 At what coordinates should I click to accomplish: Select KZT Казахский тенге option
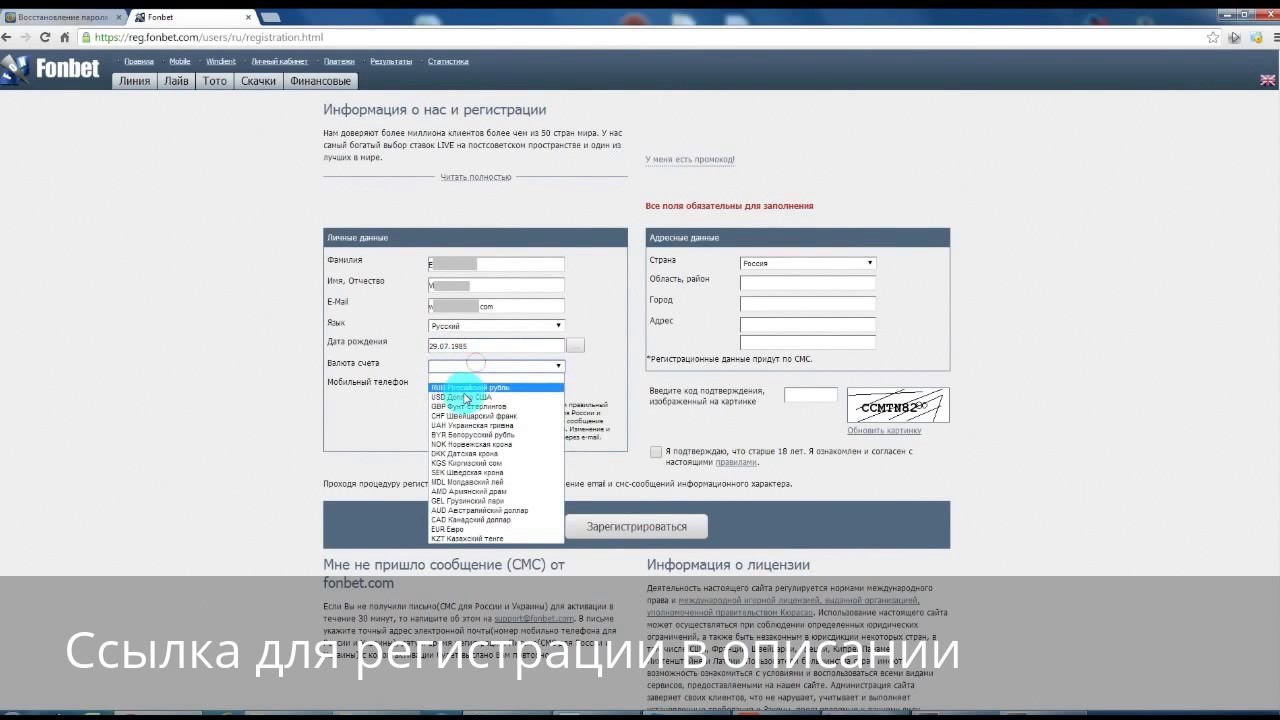(496, 539)
